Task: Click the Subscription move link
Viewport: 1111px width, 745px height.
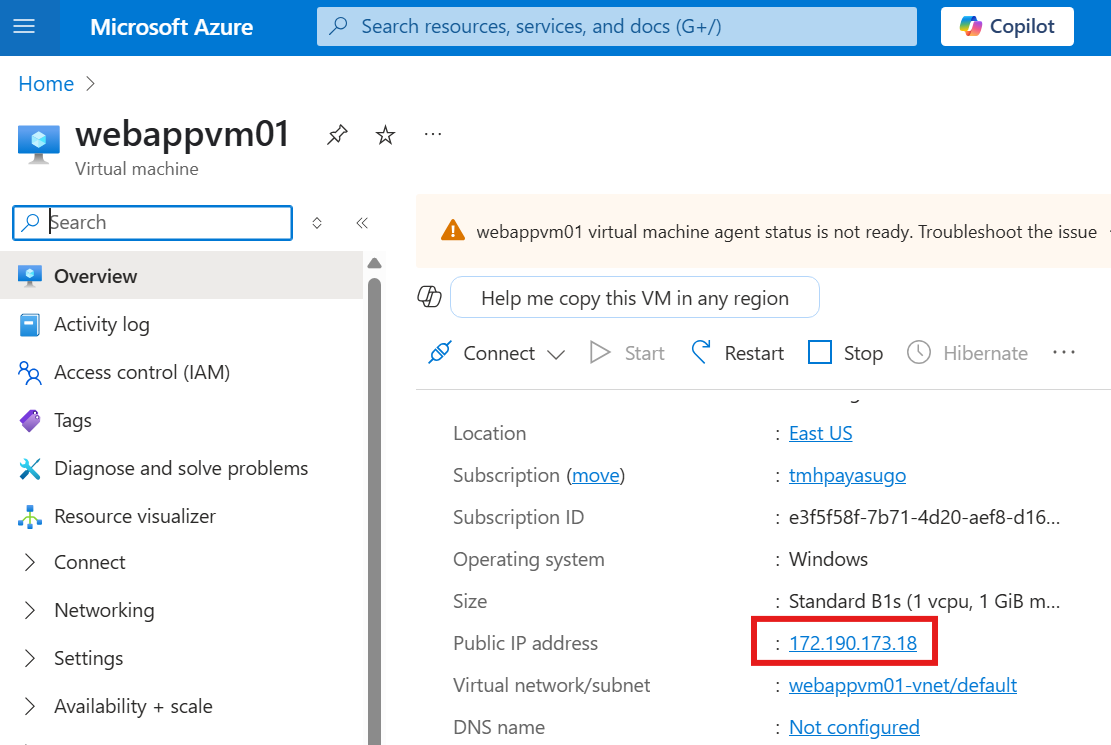Action: click(596, 475)
